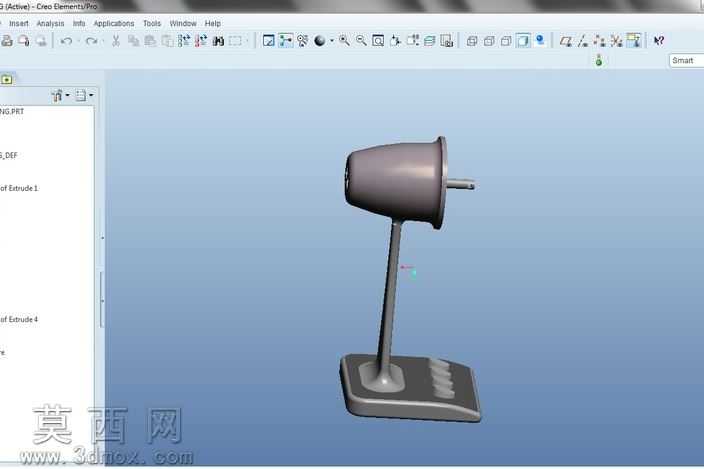Screen dimensions: 704x469
Task: Open the Smart selection filter dropdown
Action: point(686,61)
